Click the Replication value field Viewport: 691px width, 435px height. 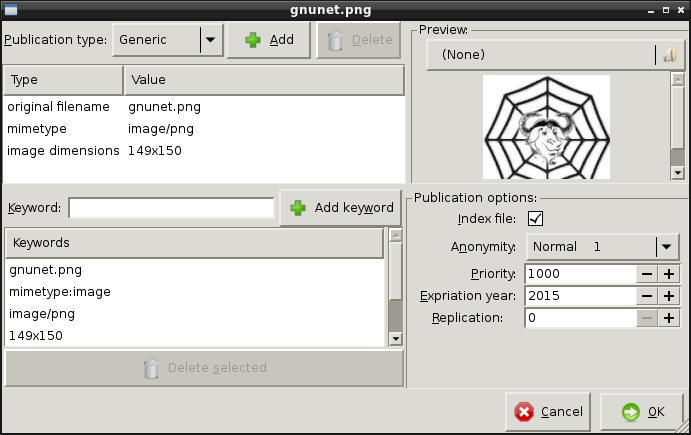(x=581, y=318)
